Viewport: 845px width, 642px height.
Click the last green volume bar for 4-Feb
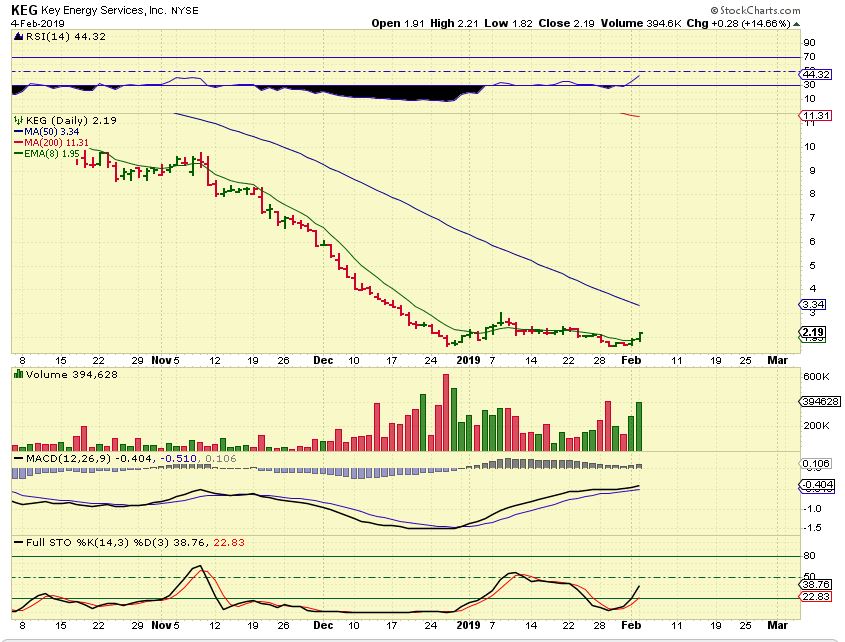pyautogui.click(x=639, y=426)
